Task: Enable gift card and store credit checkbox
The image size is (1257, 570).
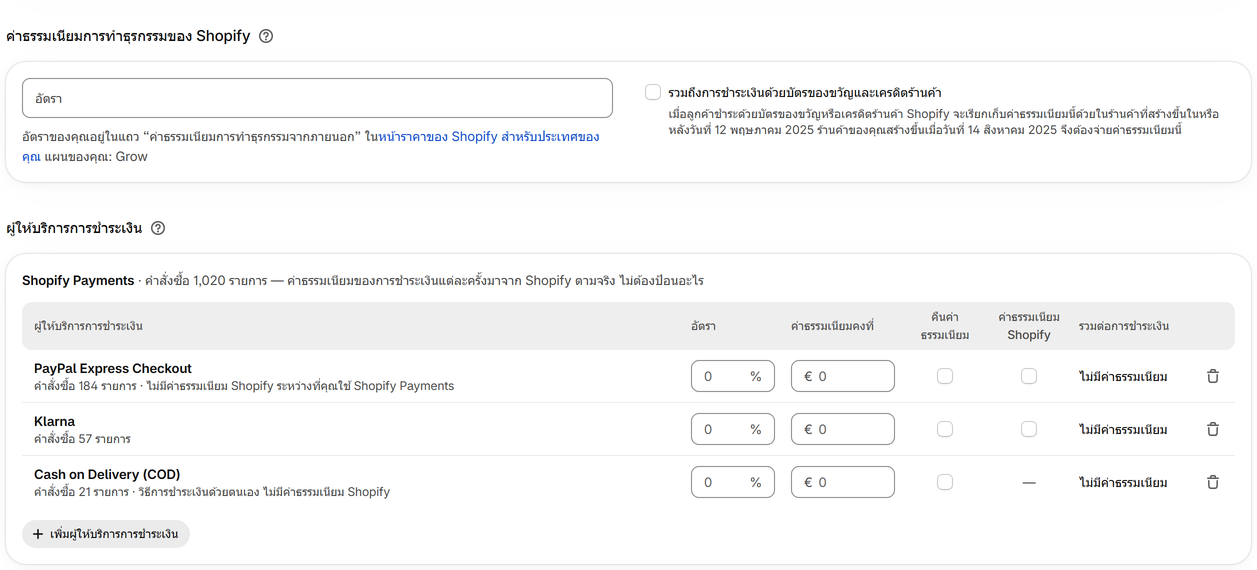Action: coord(653,92)
